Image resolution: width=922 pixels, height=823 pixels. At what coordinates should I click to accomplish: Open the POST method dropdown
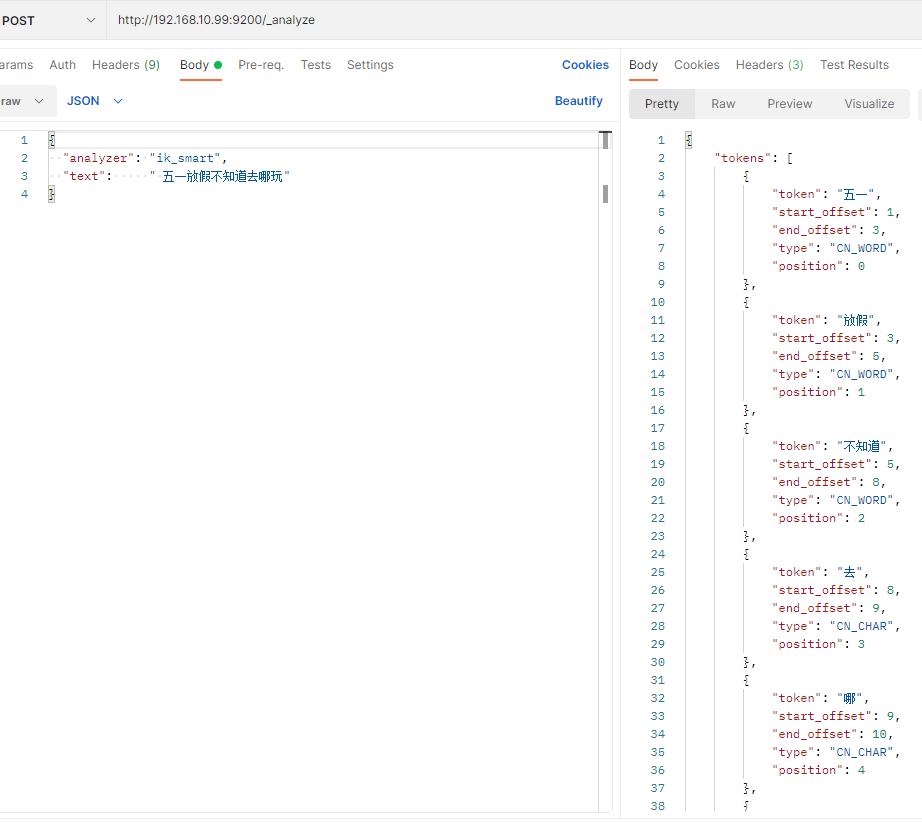click(50, 20)
